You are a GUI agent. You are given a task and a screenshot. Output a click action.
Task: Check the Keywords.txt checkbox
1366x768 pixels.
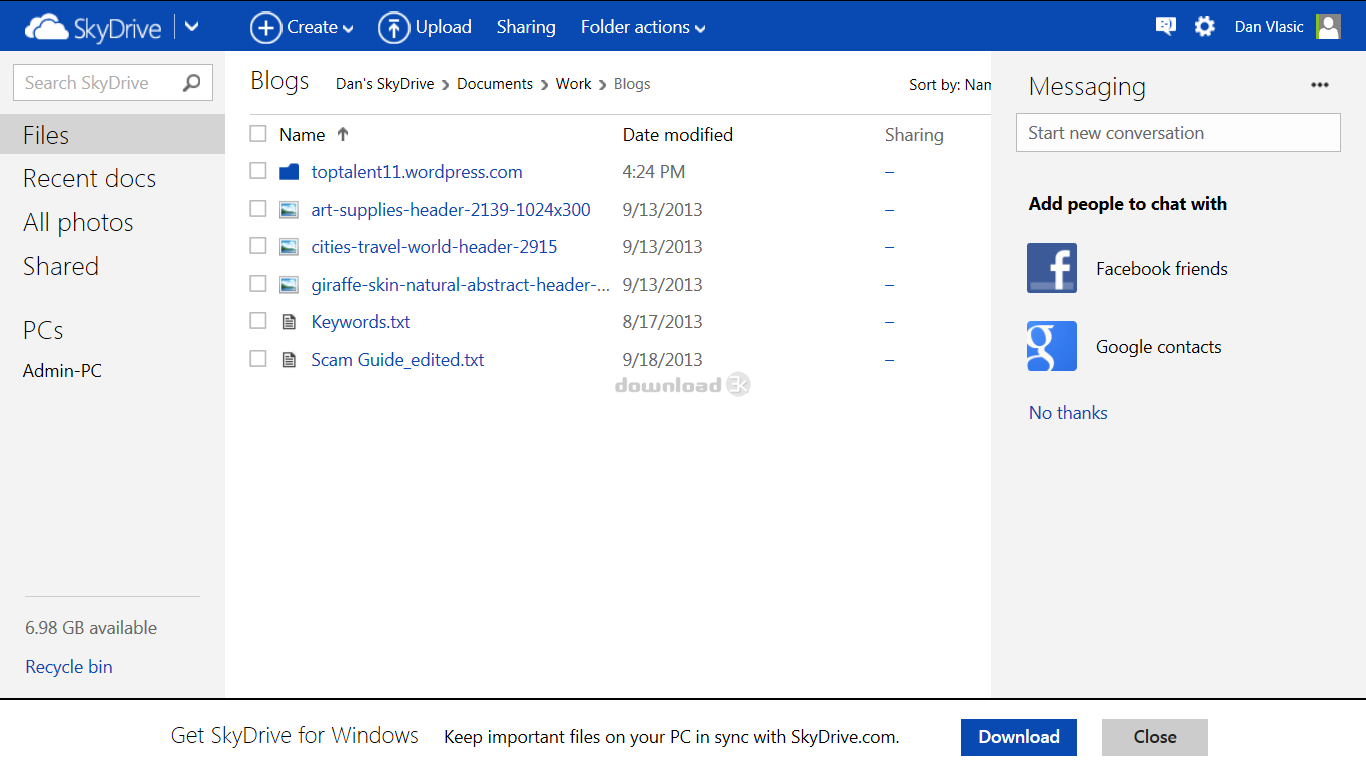point(258,321)
